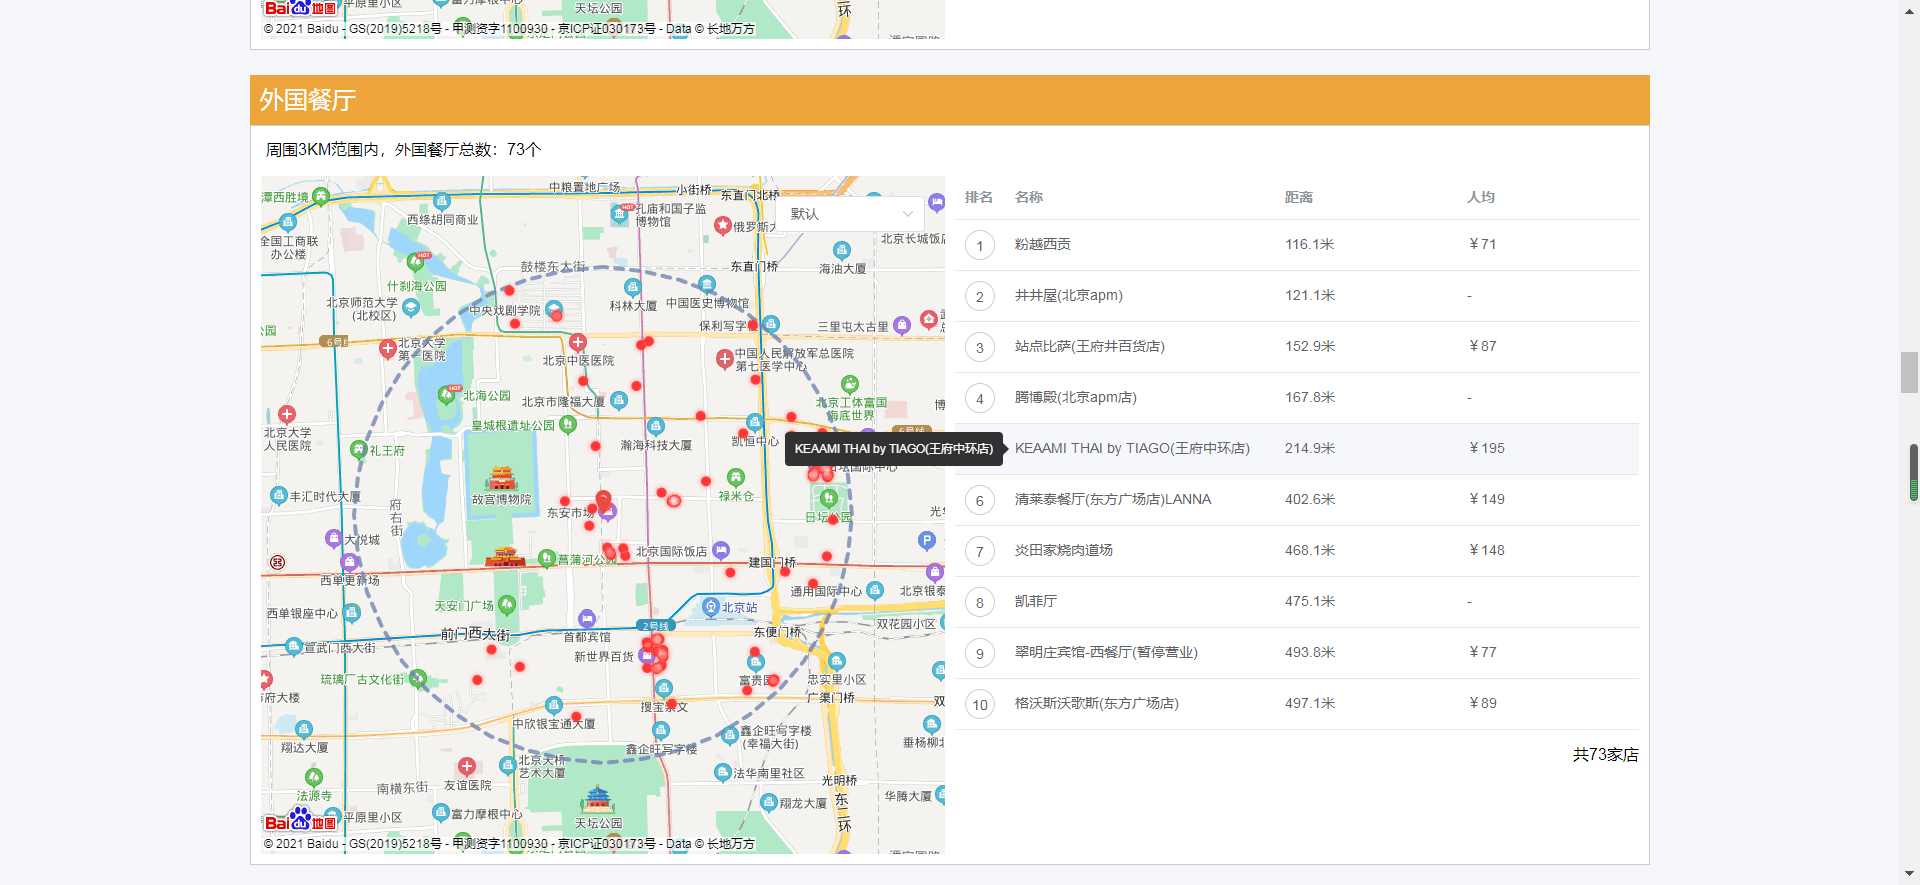1920x885 pixels.
Task: Click the 潭西胜境 park icon on map
Action: tap(321, 196)
